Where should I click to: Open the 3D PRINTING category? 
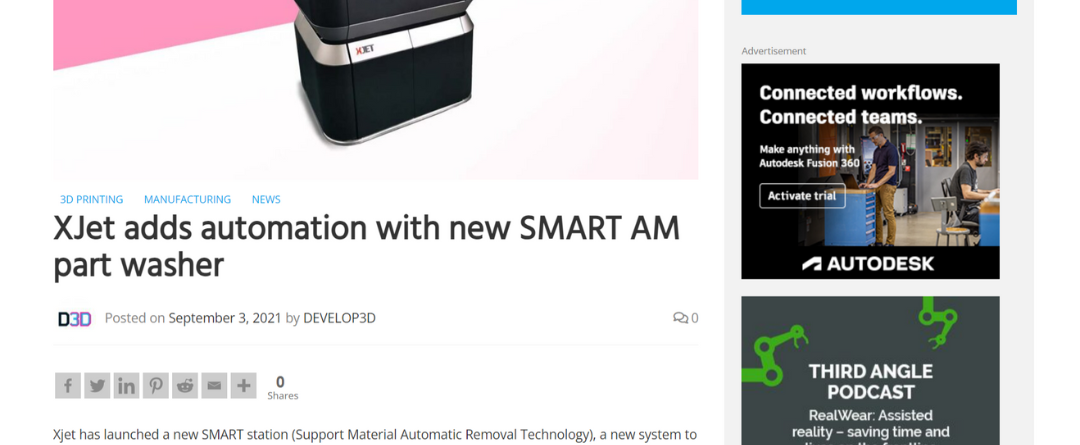tap(92, 199)
